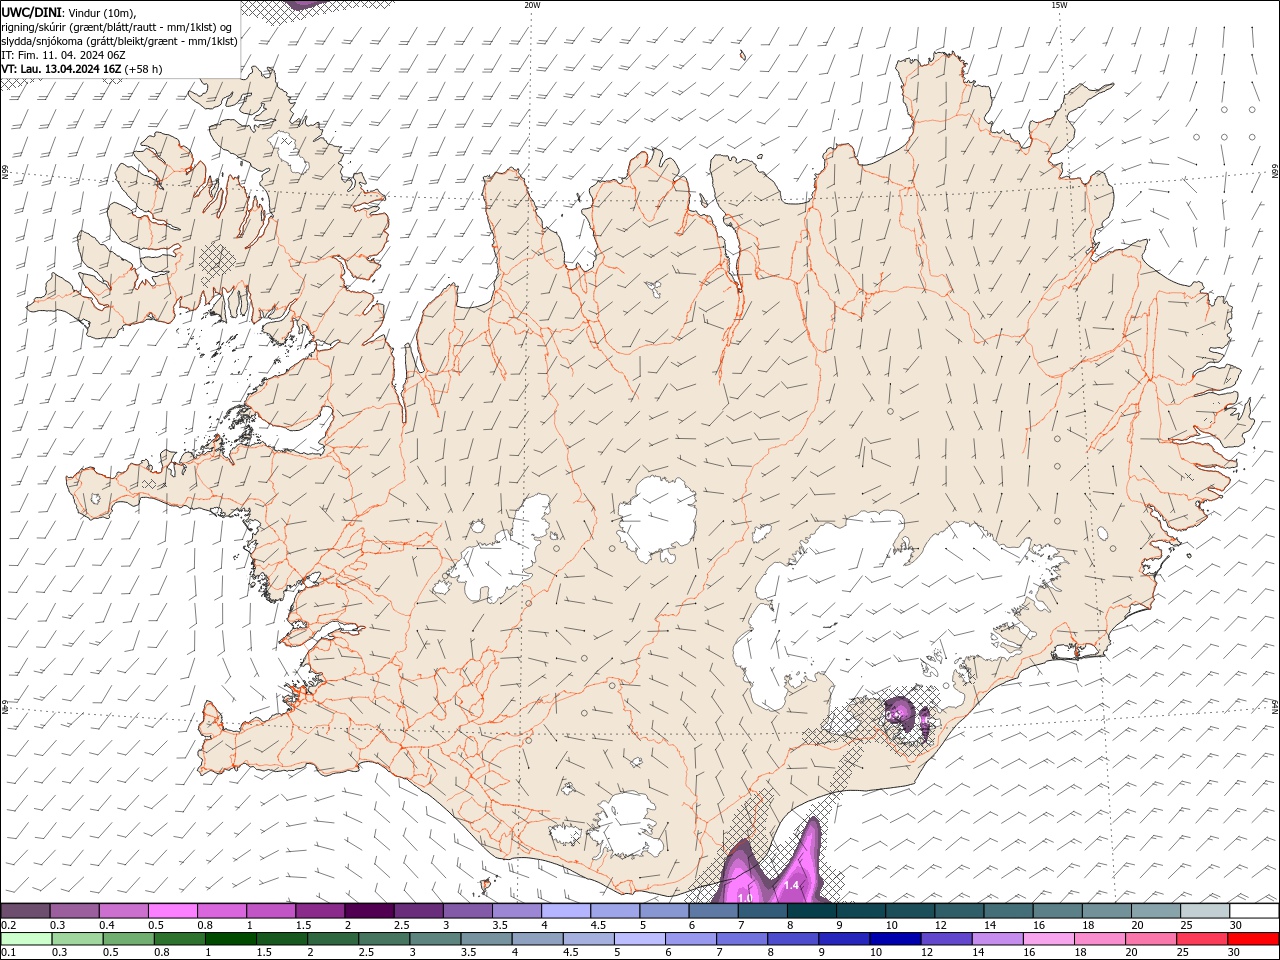1280x960 pixels.
Task: Click the IT: Fim. 11. 04. 2024 06Z line
Action: [62, 55]
